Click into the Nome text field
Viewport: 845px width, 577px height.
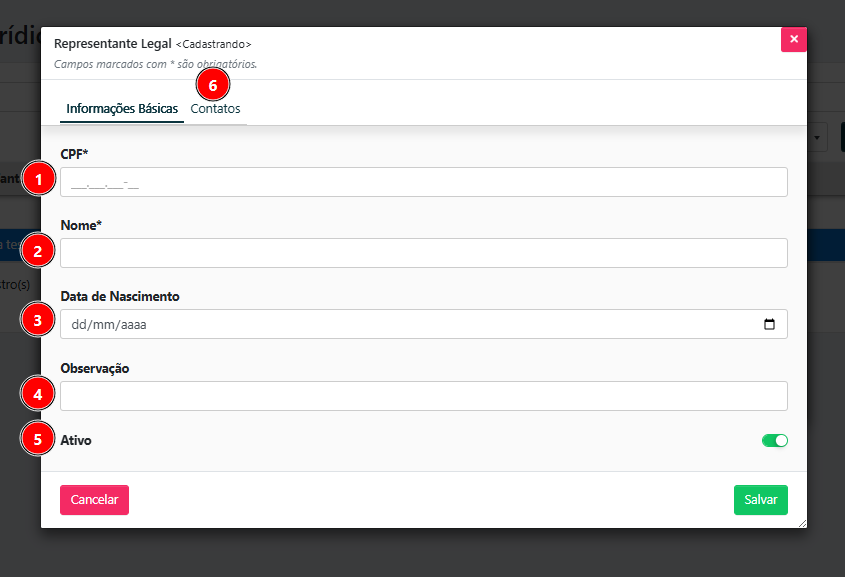424,253
